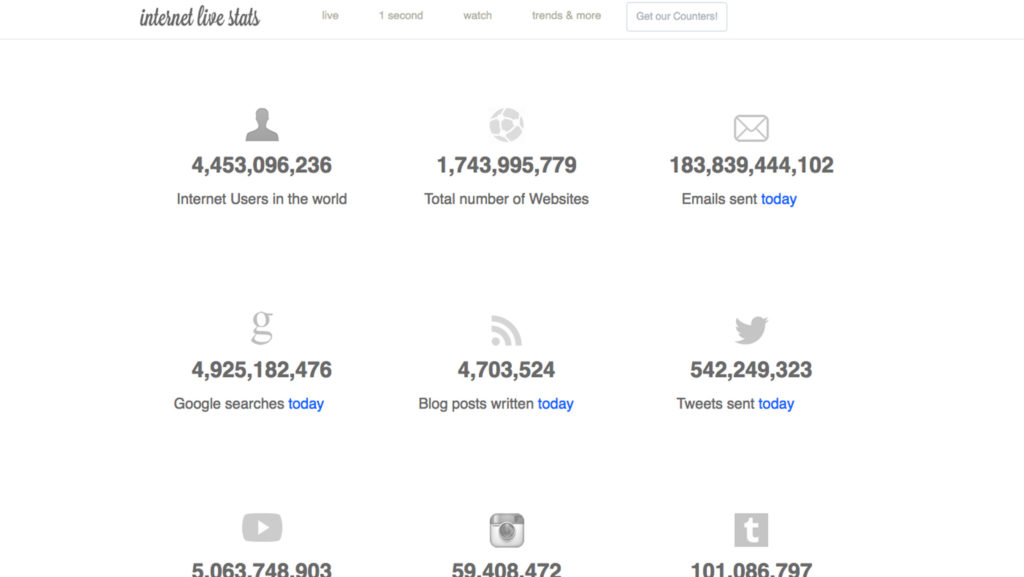Click the Blog posts written label
Viewport: 1024px width, 577px height.
pos(476,404)
